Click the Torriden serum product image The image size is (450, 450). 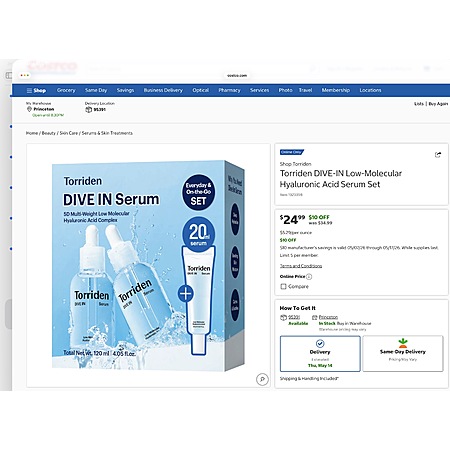pyautogui.click(x=148, y=266)
